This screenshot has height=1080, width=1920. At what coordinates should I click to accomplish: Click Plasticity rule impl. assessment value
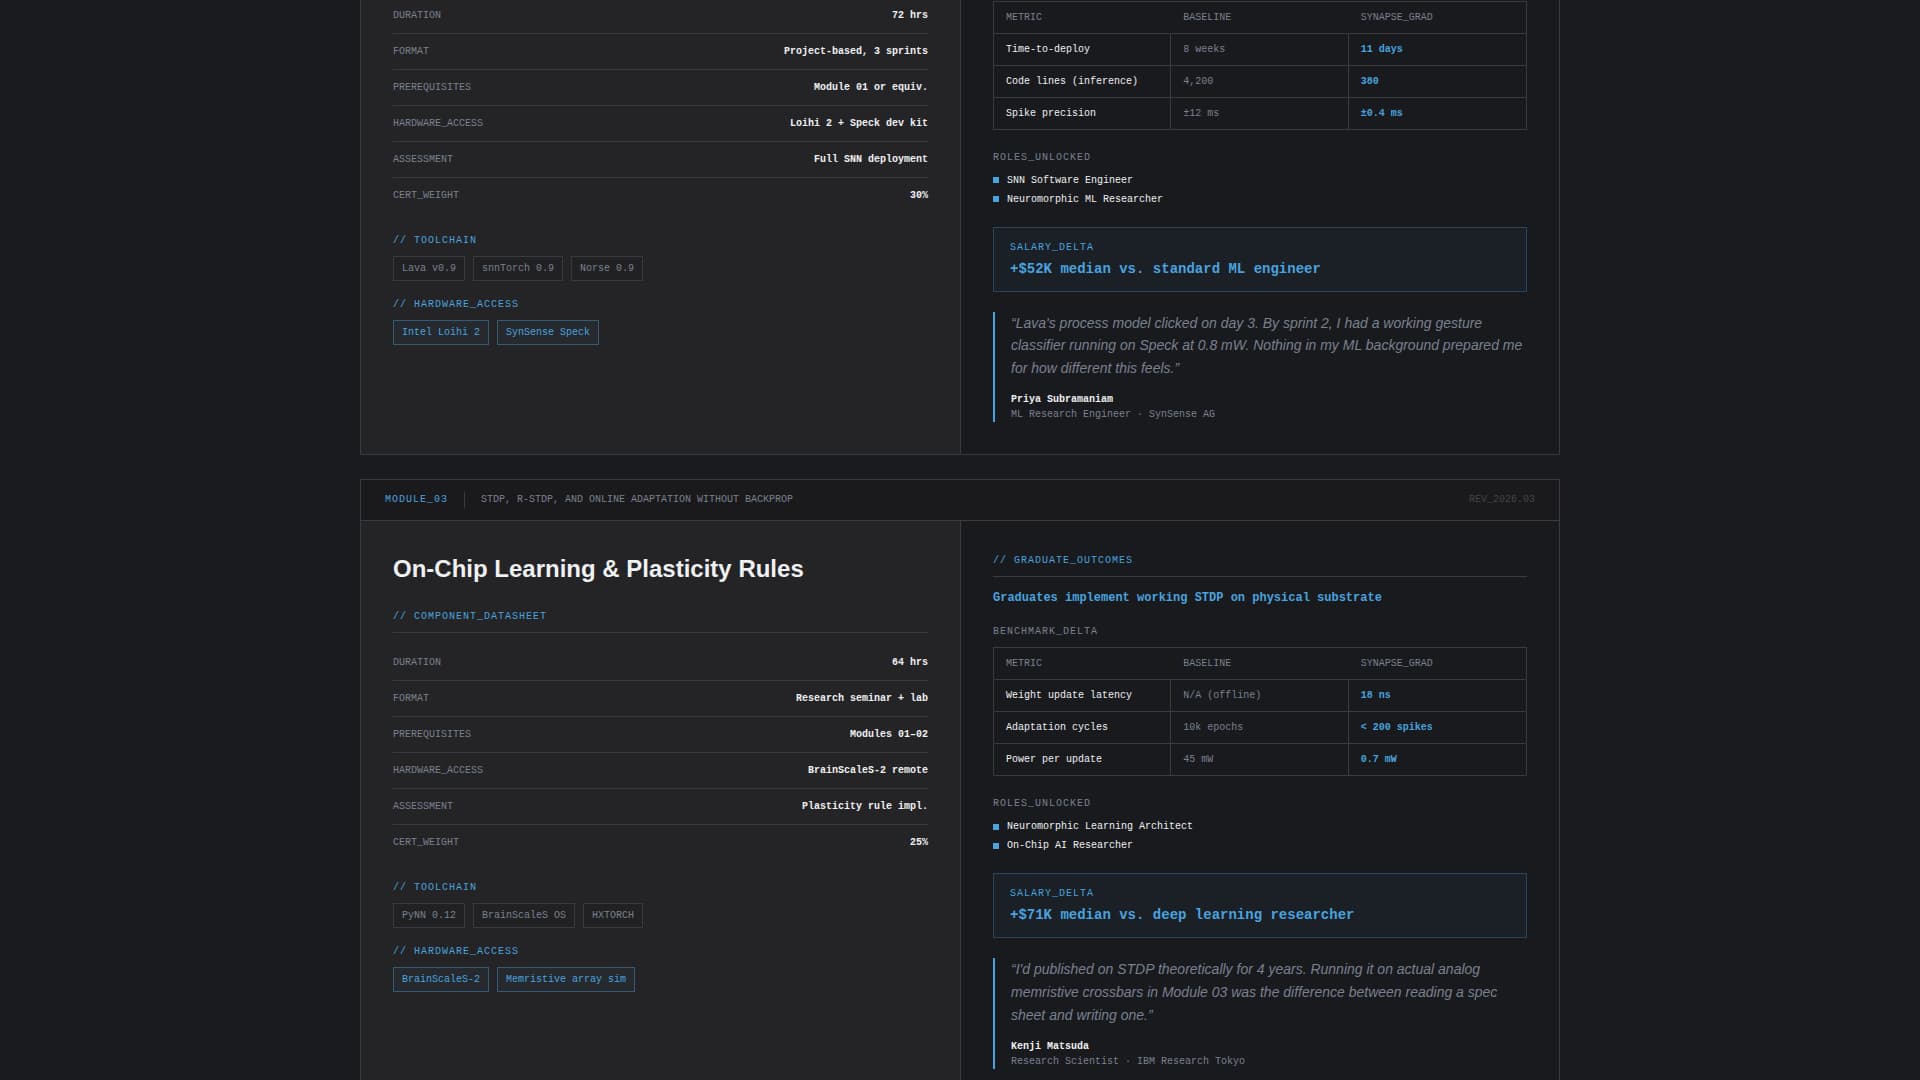point(865,806)
